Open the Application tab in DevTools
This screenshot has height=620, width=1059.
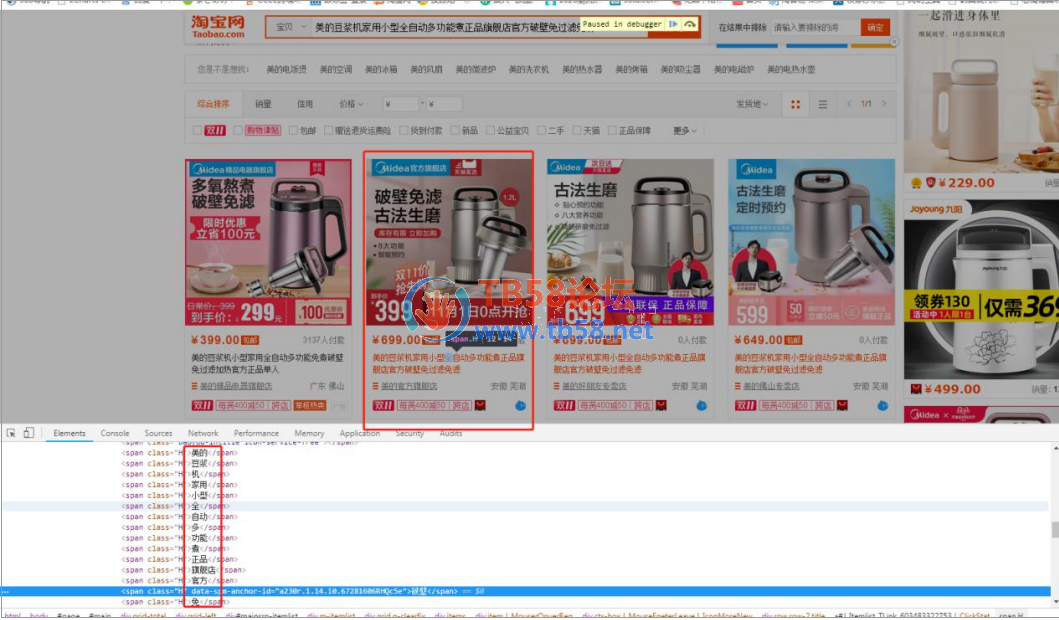pos(360,433)
